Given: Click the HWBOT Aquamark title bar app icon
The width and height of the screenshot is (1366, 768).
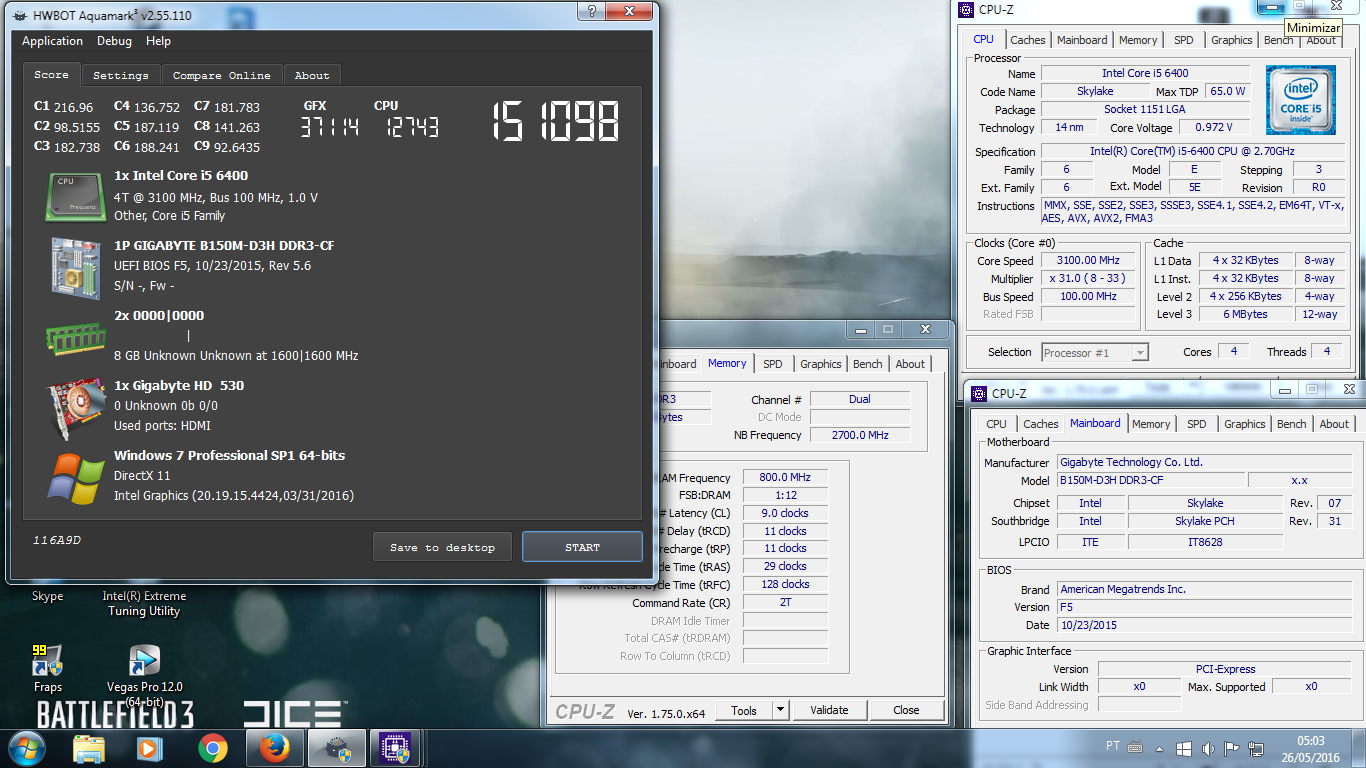Looking at the screenshot, I should (x=19, y=16).
